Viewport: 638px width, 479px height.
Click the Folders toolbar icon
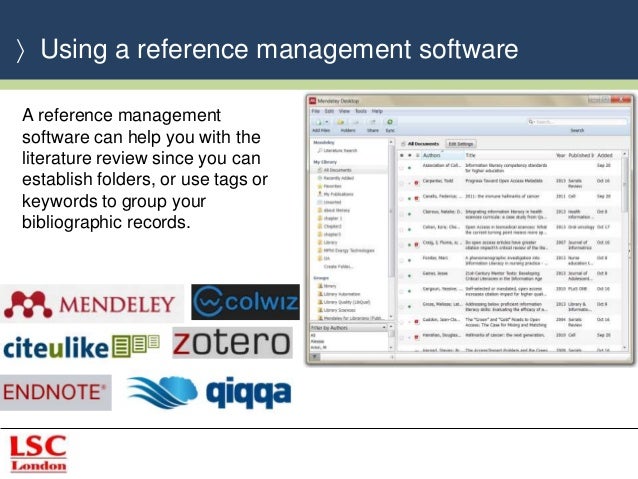[340, 122]
